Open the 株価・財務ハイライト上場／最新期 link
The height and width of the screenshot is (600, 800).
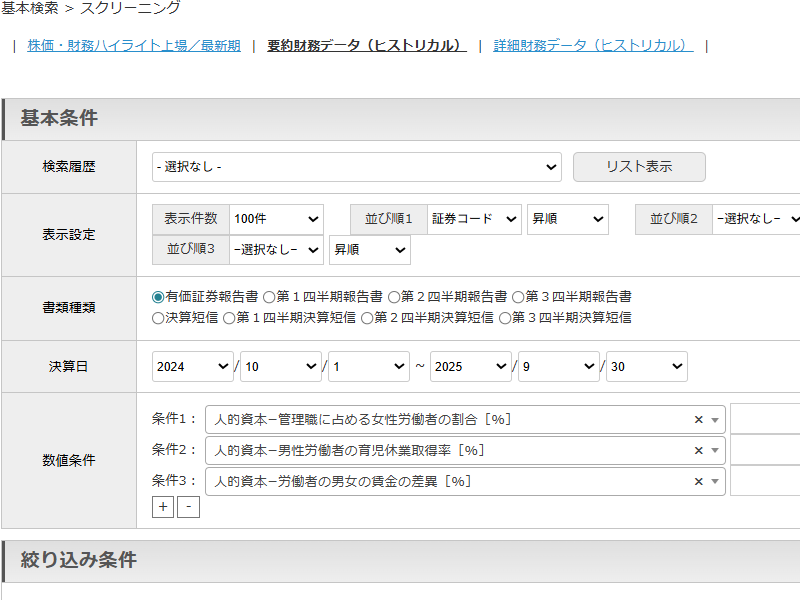(134, 46)
